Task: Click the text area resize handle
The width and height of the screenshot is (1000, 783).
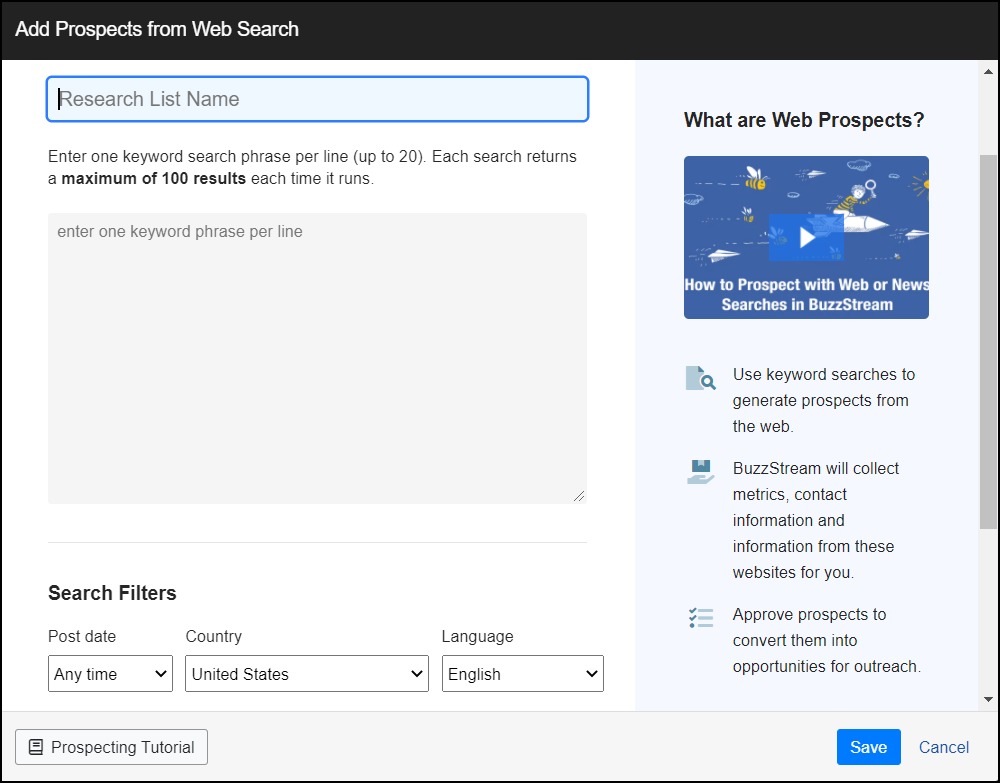Action: (579, 496)
